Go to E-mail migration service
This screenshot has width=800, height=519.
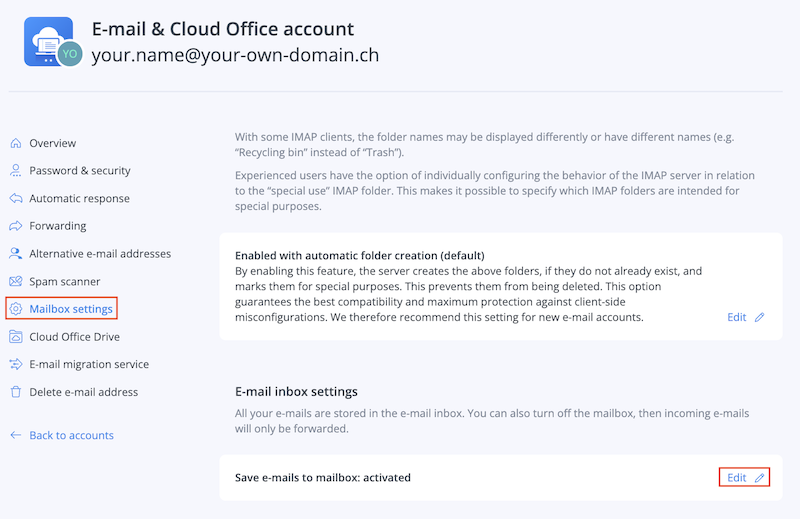(89, 364)
